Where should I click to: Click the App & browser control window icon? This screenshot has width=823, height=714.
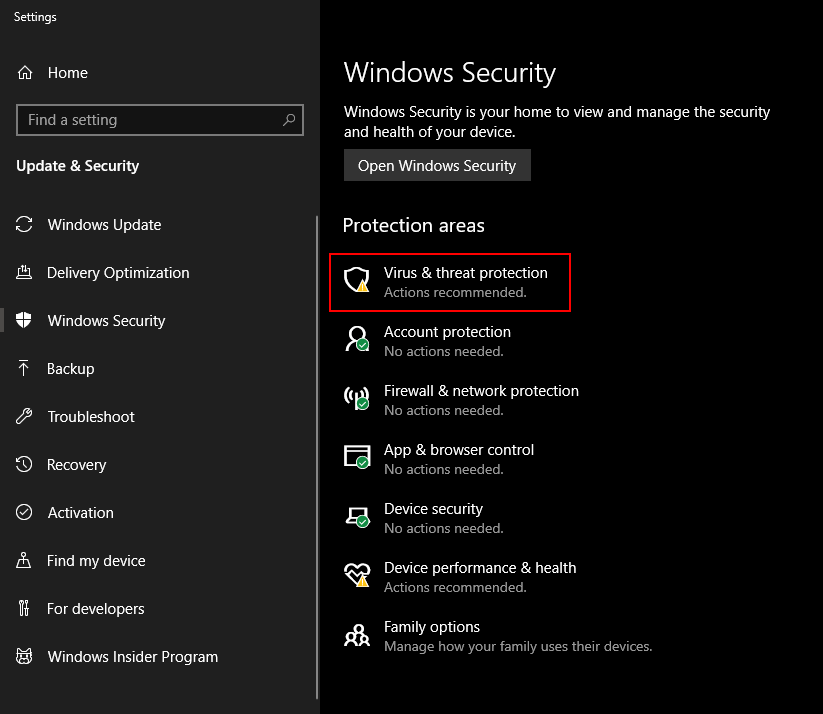357,456
